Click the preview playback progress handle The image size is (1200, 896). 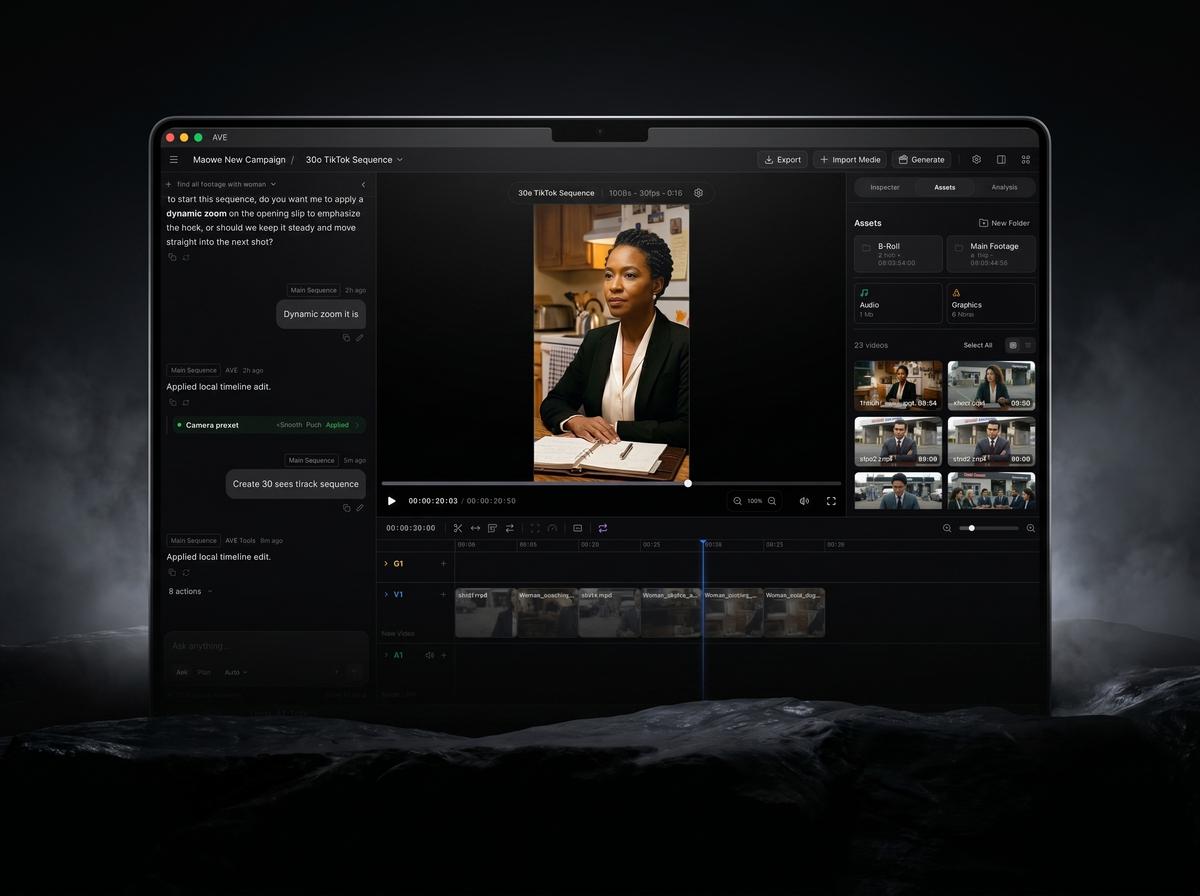[688, 483]
